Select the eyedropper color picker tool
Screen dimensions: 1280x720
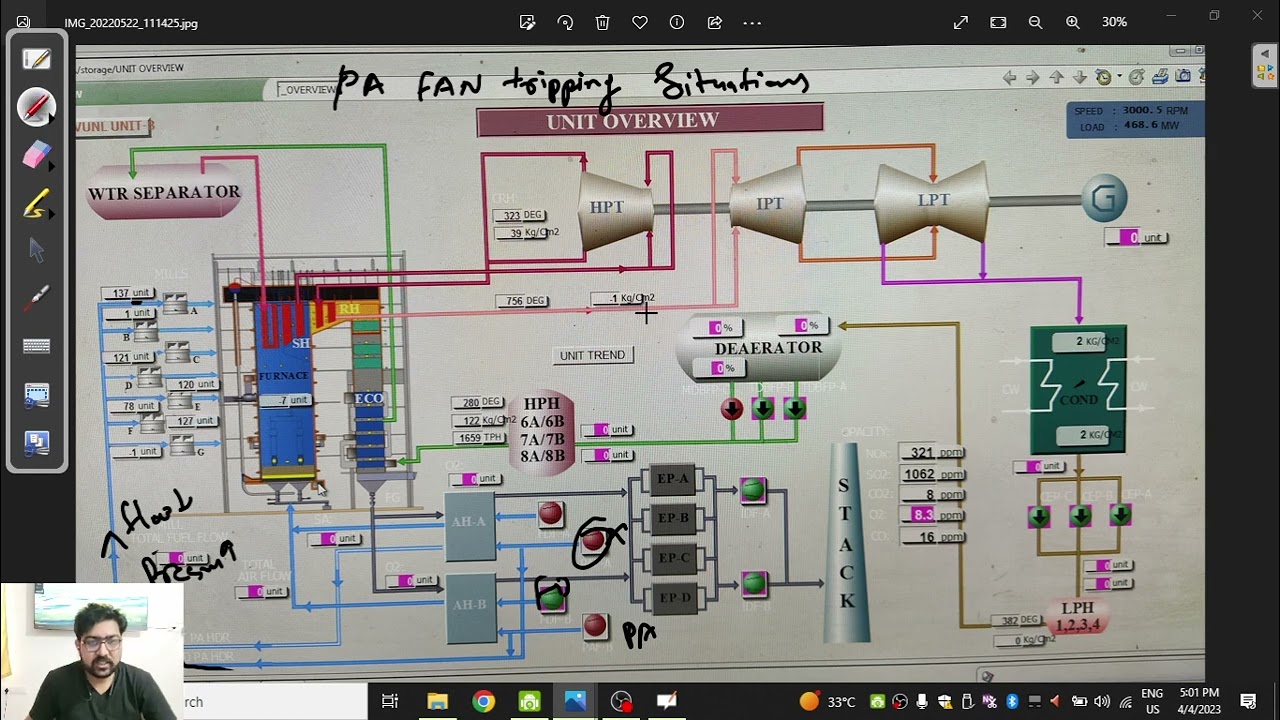[37, 298]
